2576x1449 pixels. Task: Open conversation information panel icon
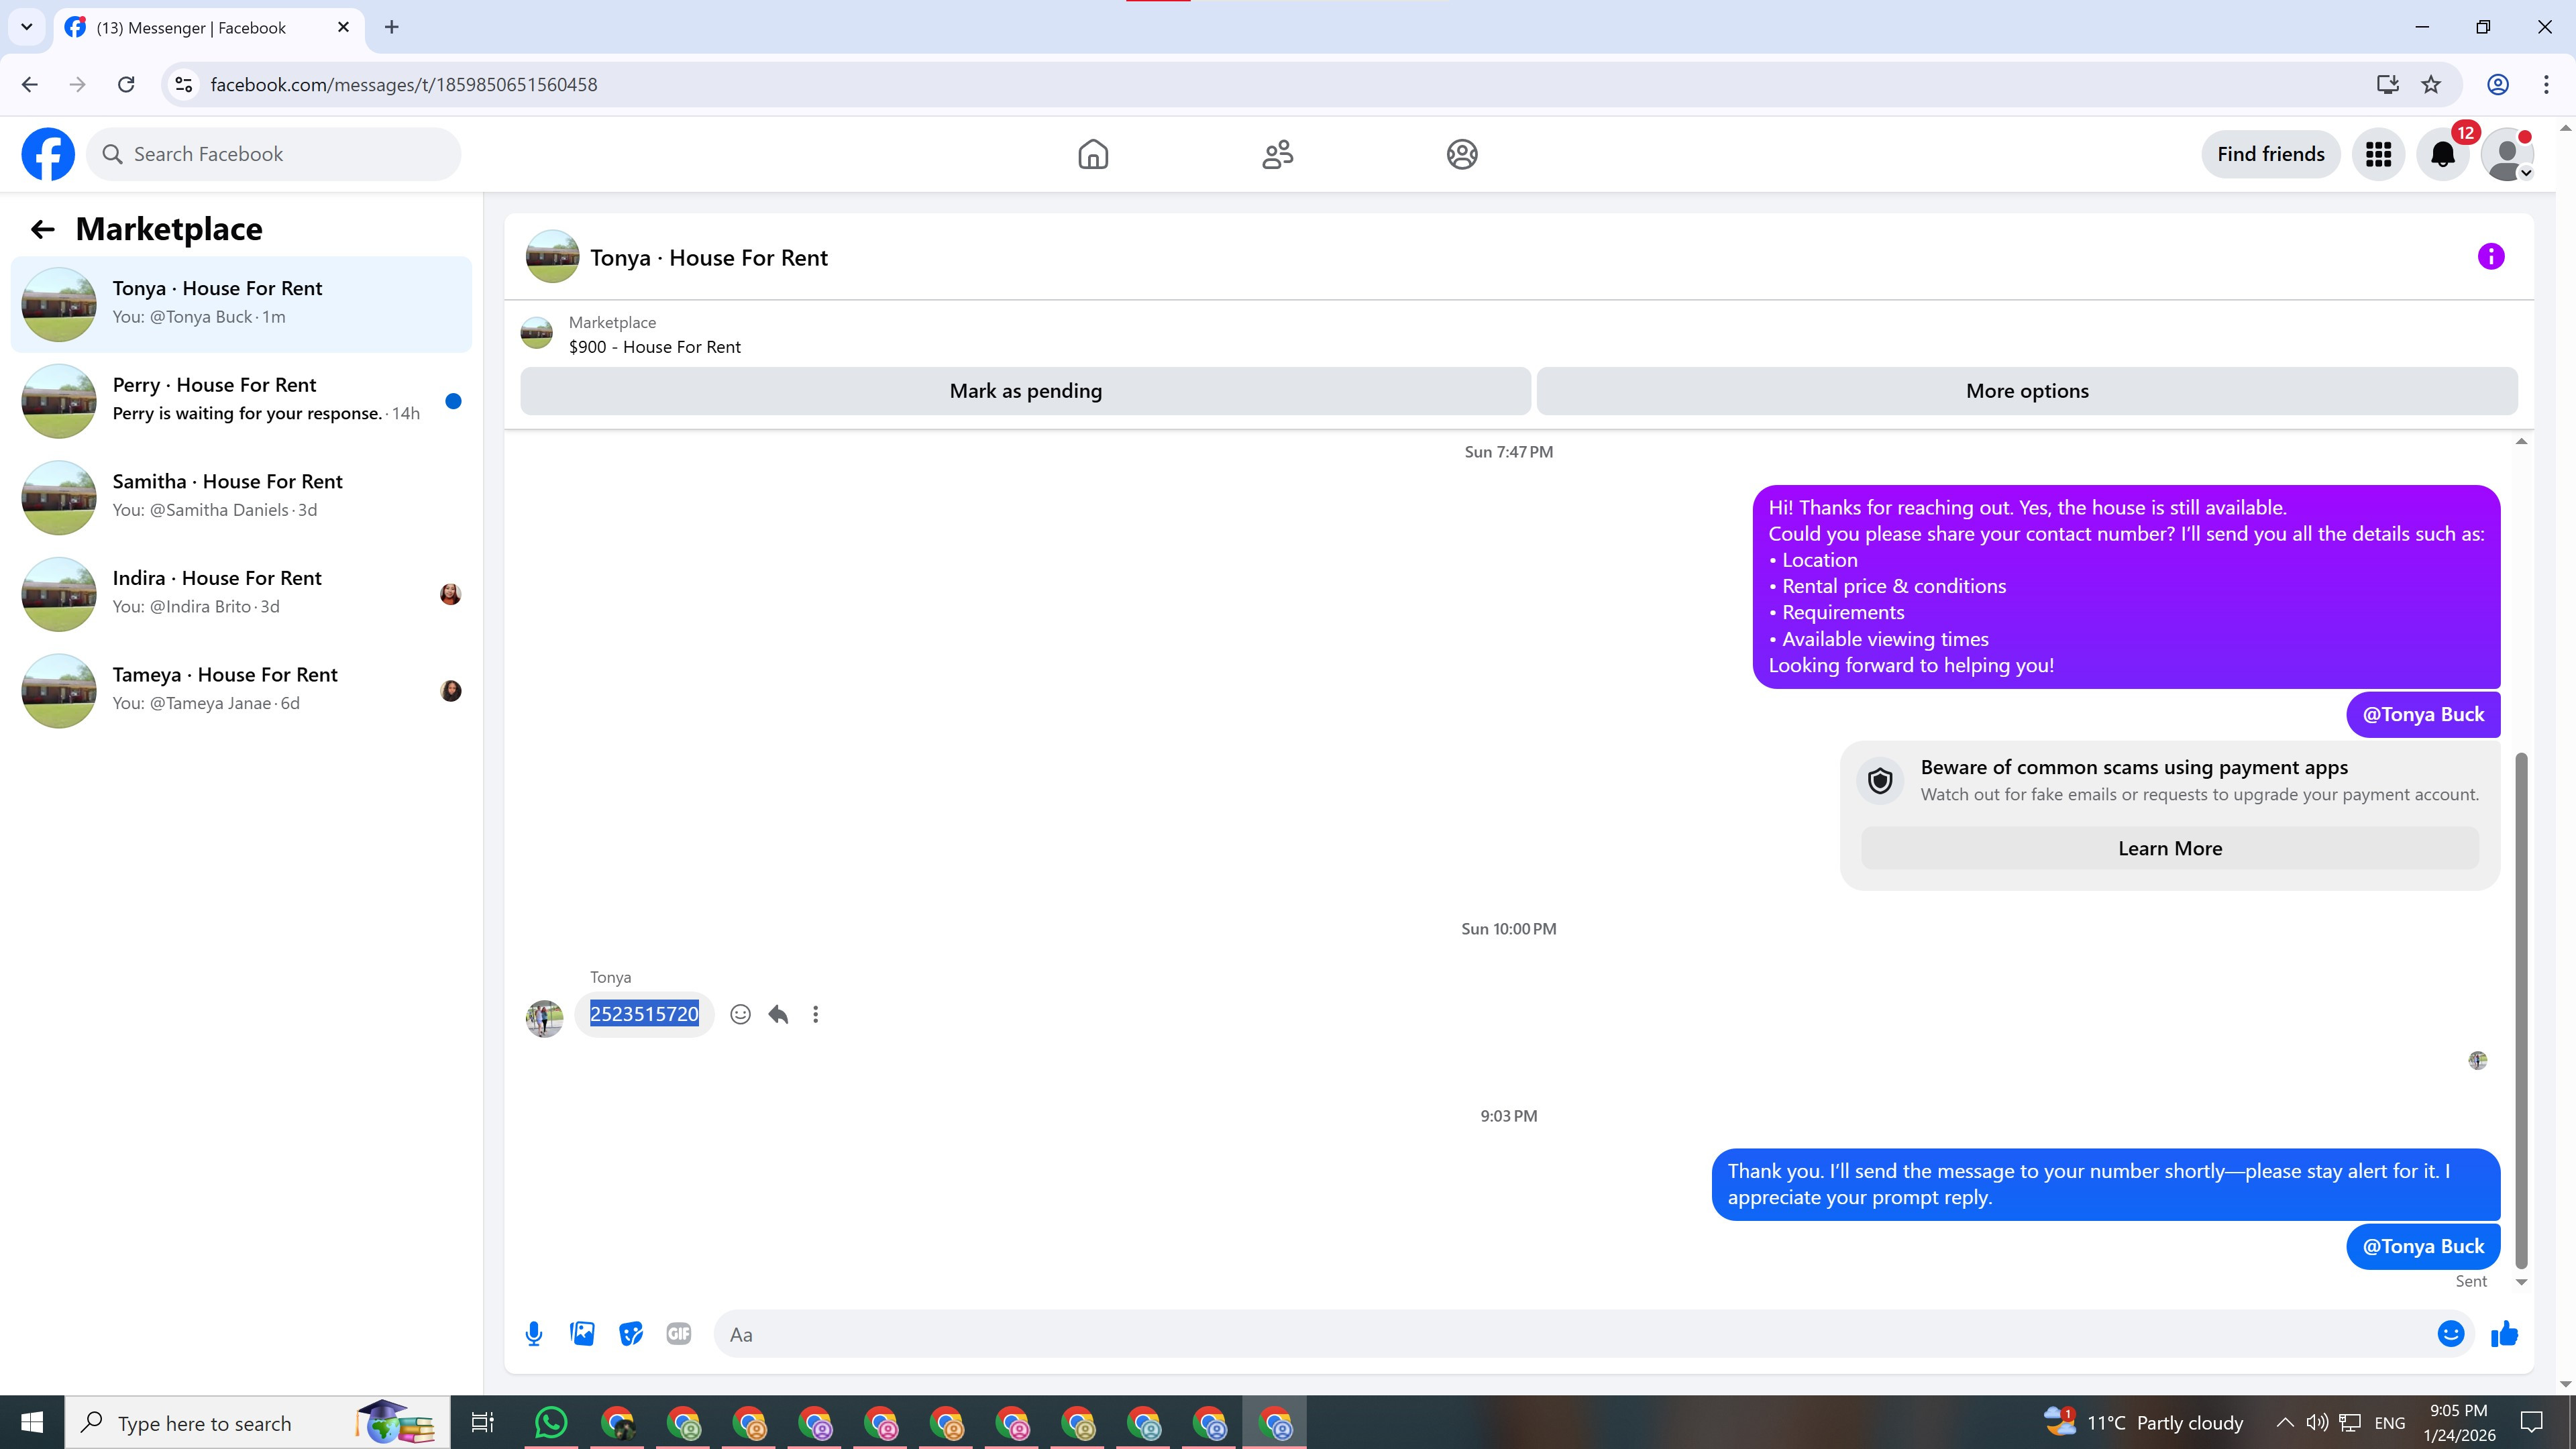2491,257
